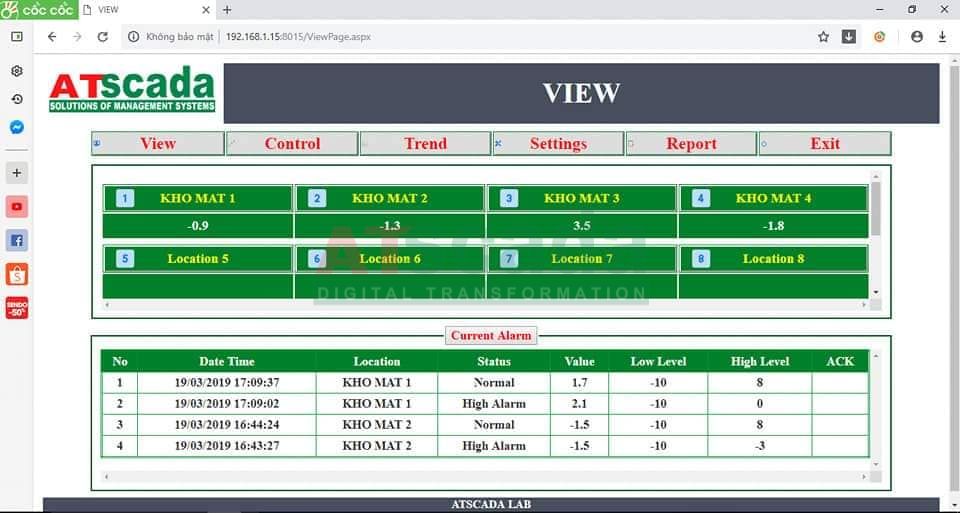Open the Control page
This screenshot has height=513, width=960.
(292, 144)
